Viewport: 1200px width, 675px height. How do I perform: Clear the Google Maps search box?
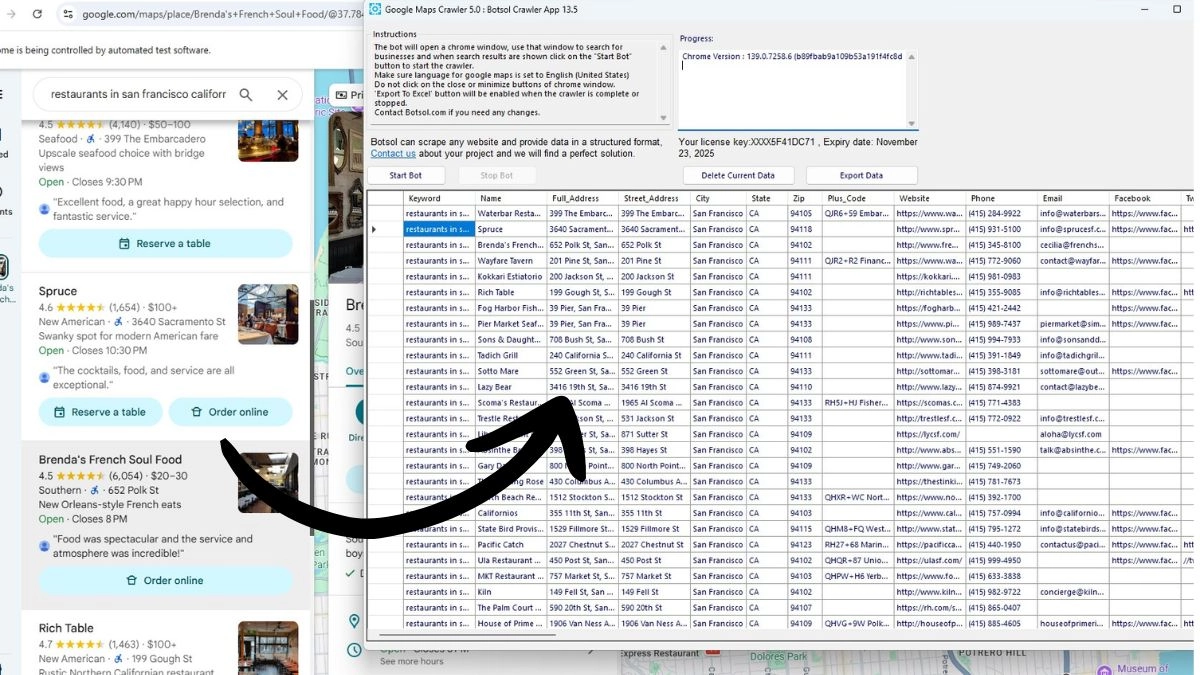[x=282, y=94]
